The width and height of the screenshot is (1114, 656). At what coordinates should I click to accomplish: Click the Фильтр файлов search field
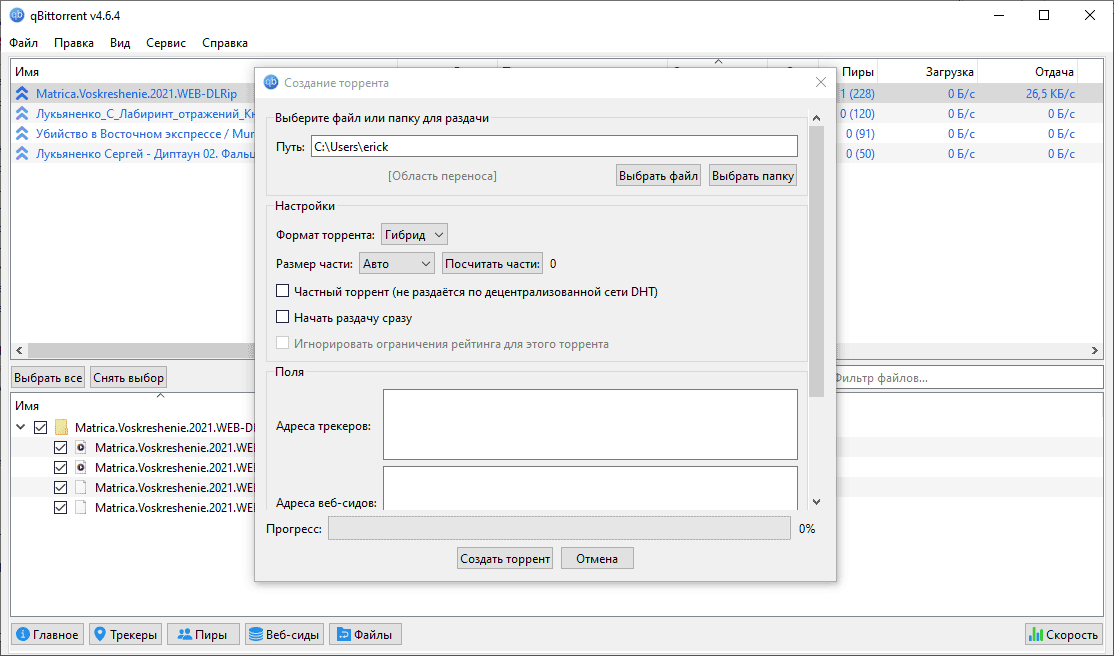coord(968,377)
